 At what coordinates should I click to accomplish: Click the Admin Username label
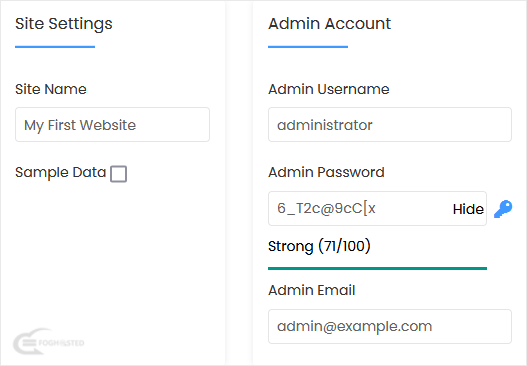(x=329, y=89)
